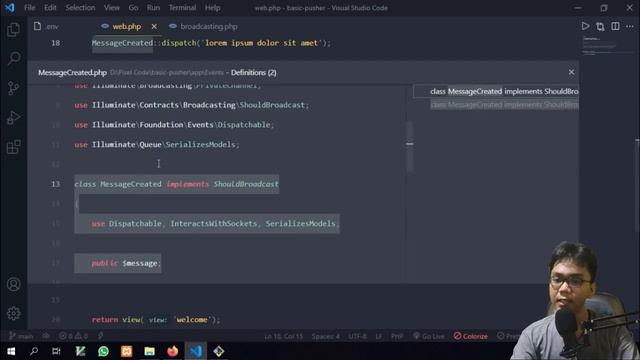
Task: Click the 'SerializesModels' import line
Action: [x=157, y=144]
